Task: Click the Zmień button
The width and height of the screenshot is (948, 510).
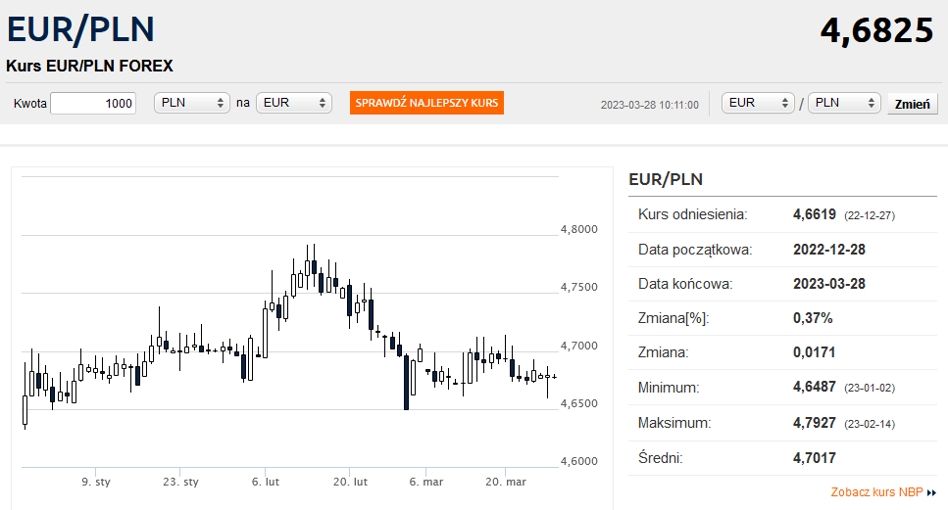Action: point(912,104)
